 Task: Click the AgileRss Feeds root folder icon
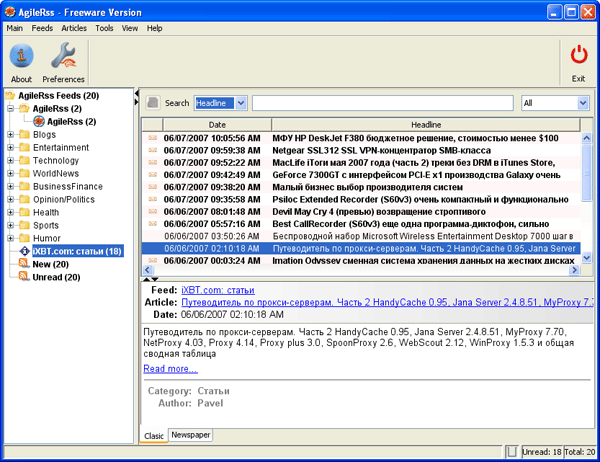coord(10,95)
